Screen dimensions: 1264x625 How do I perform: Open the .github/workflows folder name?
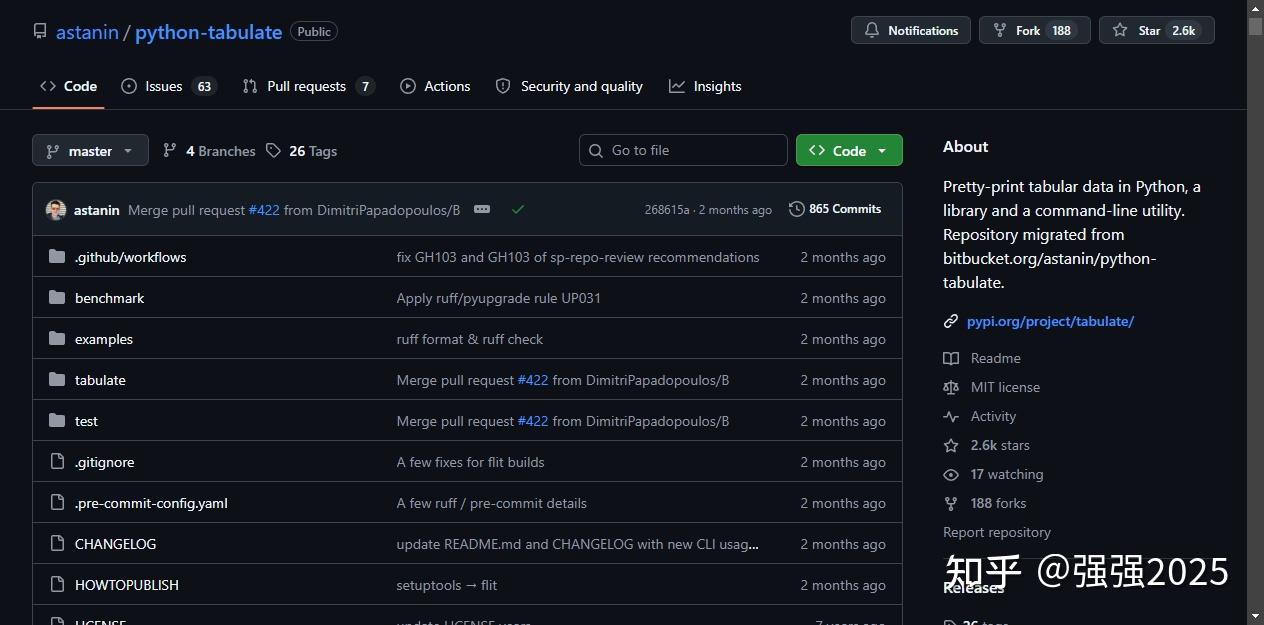point(131,257)
